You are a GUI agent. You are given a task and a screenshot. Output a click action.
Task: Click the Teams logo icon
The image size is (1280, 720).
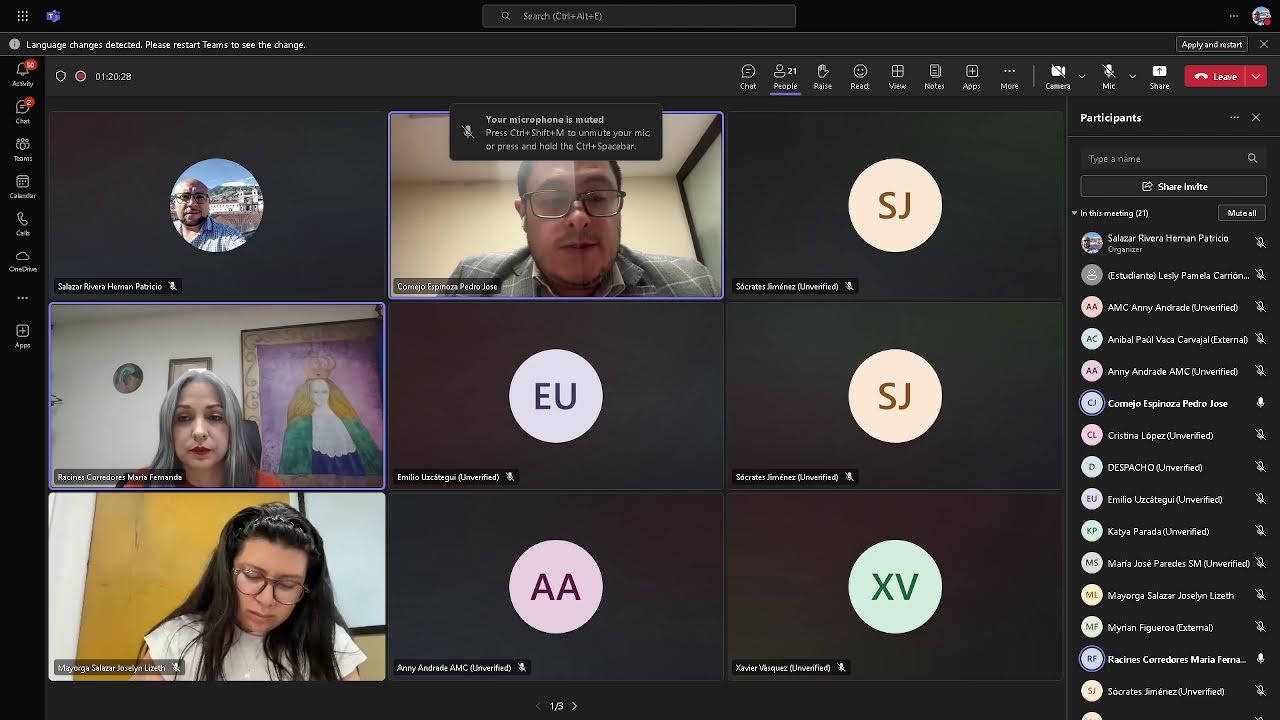tap(53, 16)
